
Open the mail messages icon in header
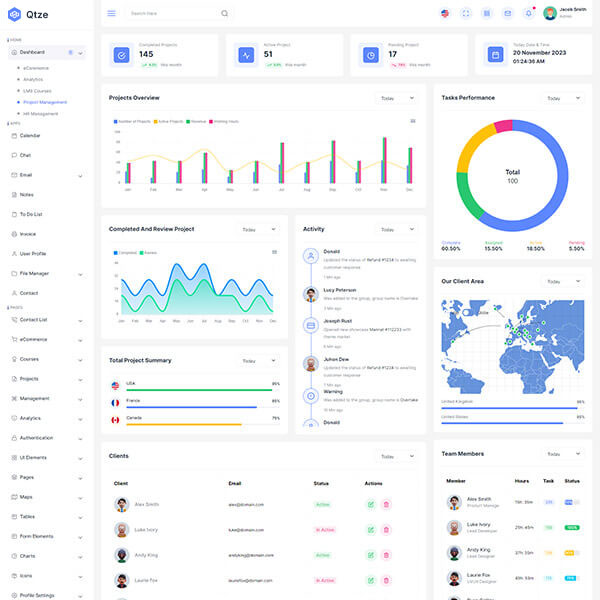508,13
